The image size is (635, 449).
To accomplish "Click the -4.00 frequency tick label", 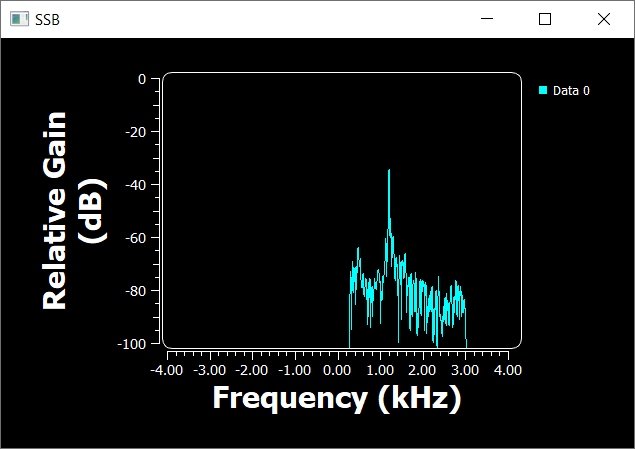I will click(x=166, y=370).
